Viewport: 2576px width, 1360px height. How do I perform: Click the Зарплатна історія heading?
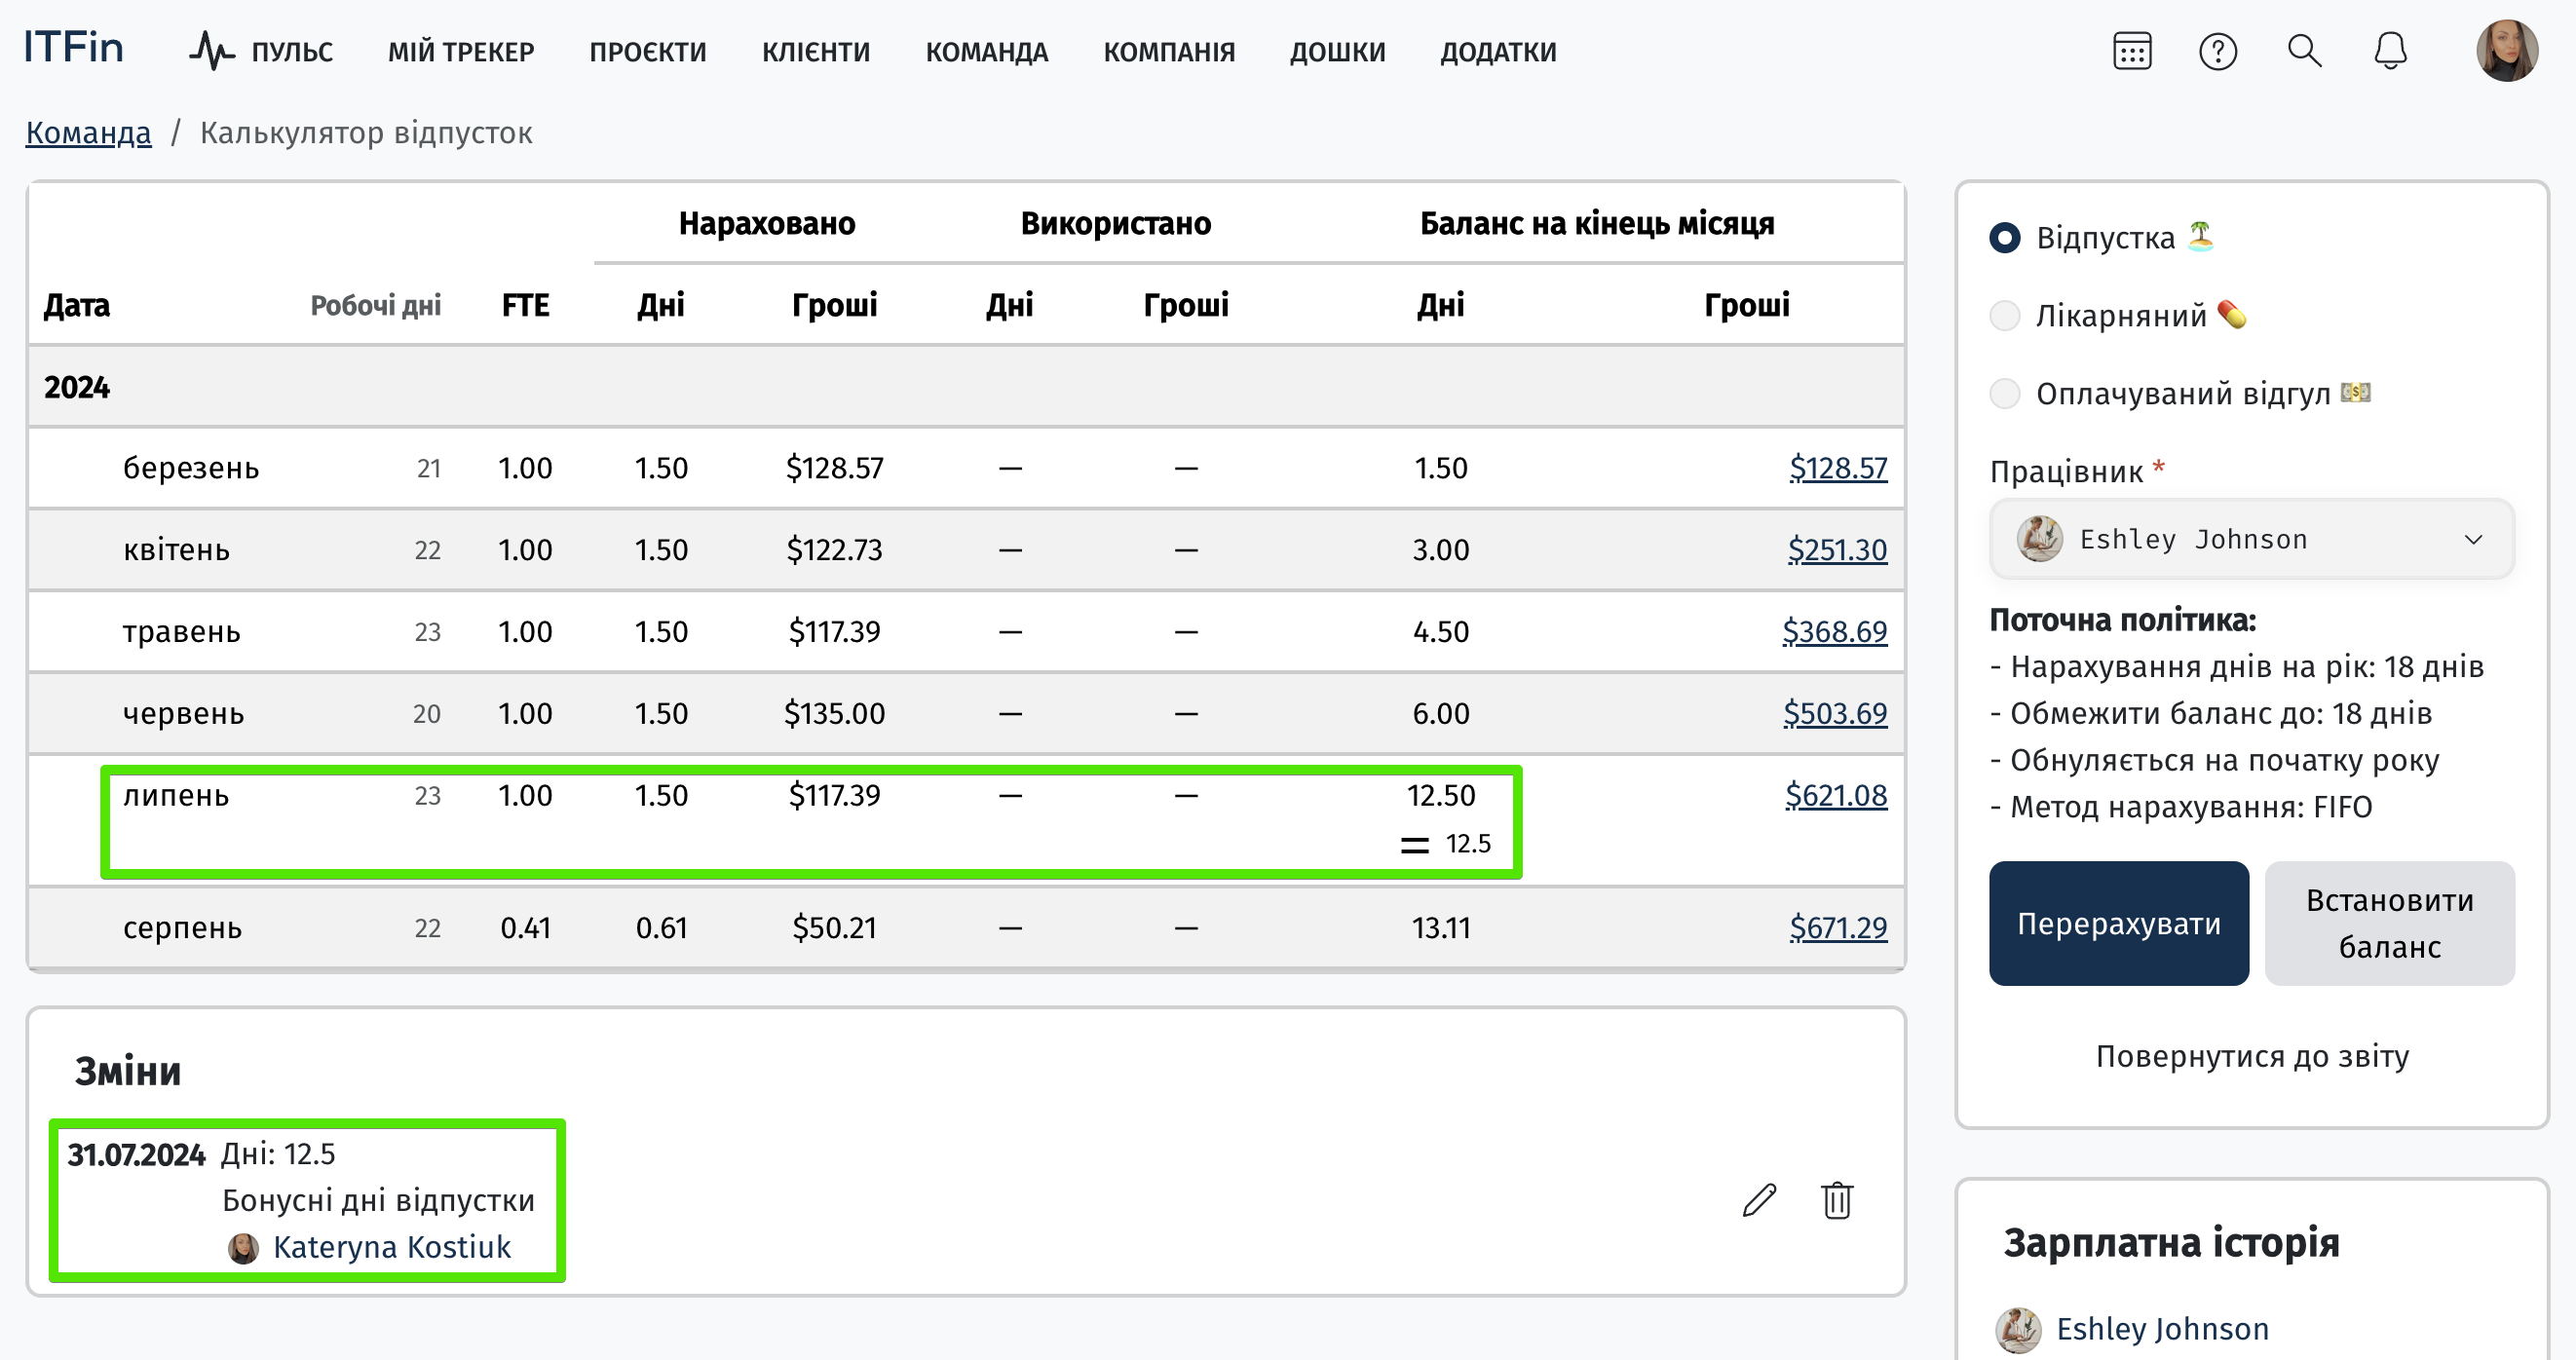point(2172,1243)
